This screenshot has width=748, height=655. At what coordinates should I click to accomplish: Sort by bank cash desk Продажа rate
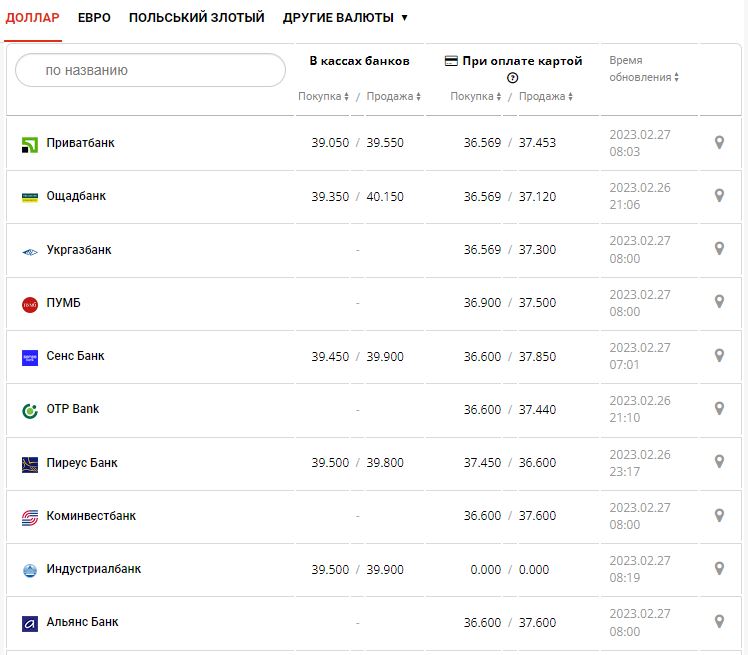click(x=393, y=97)
